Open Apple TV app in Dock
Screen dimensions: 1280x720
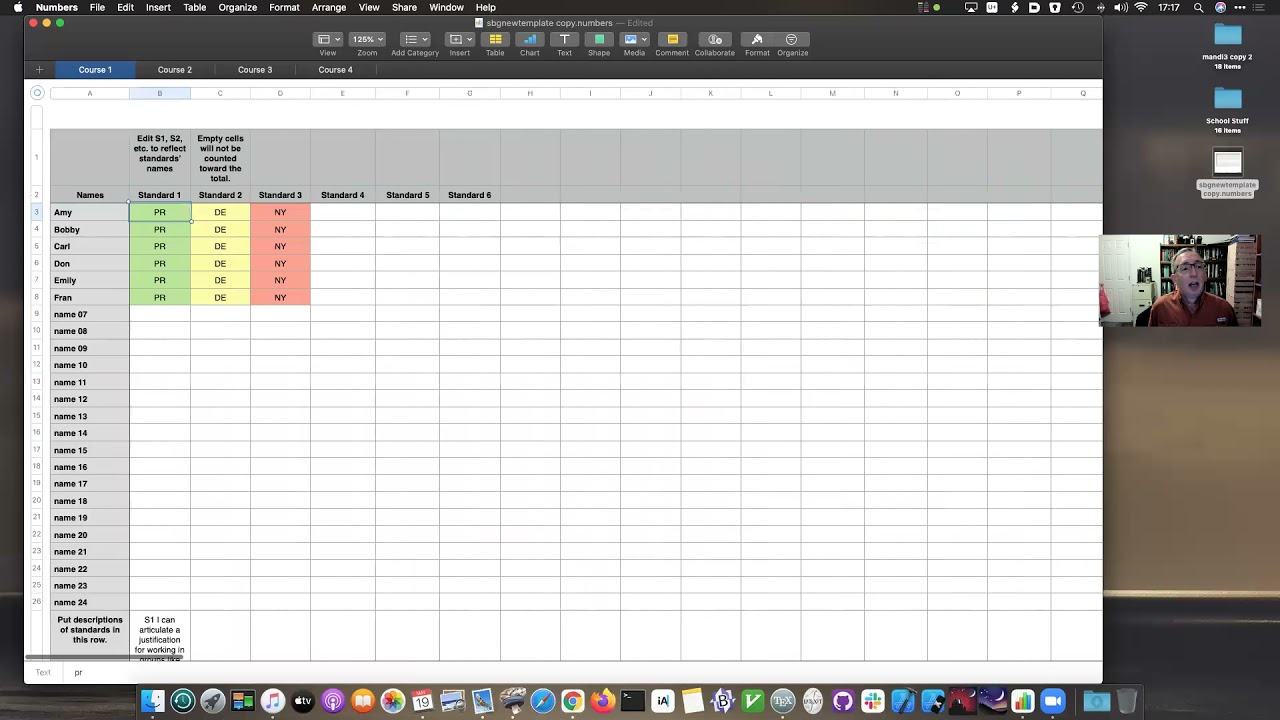(303, 701)
